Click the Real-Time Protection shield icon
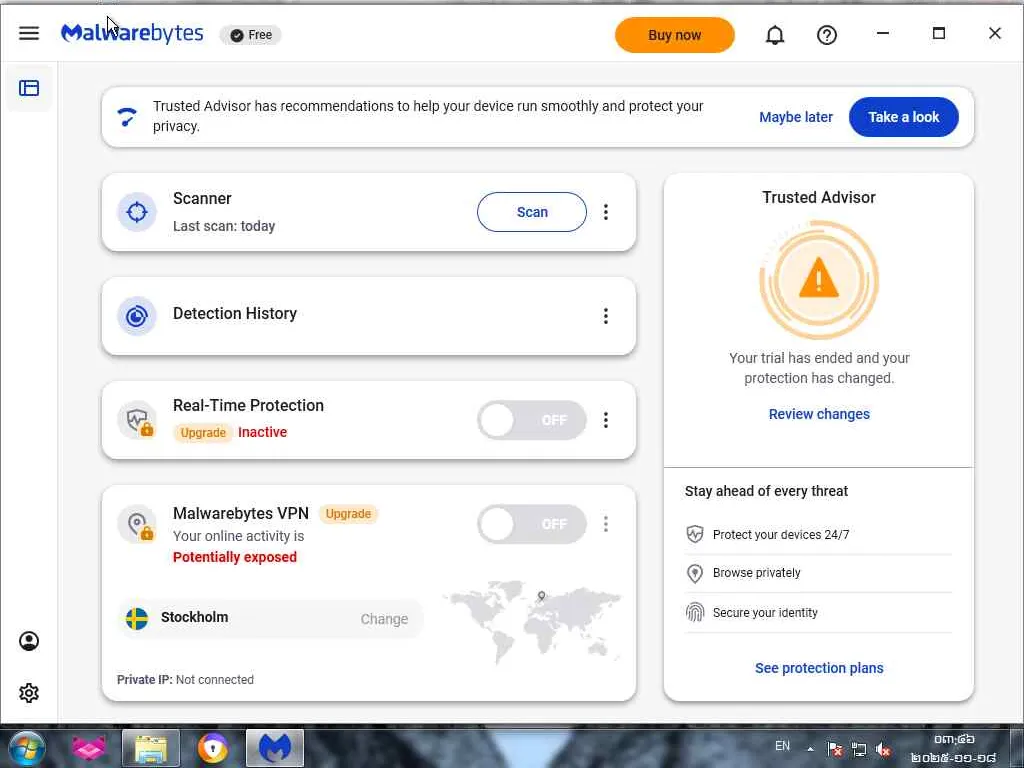Viewport: 1024px width, 768px height. [x=136, y=420]
